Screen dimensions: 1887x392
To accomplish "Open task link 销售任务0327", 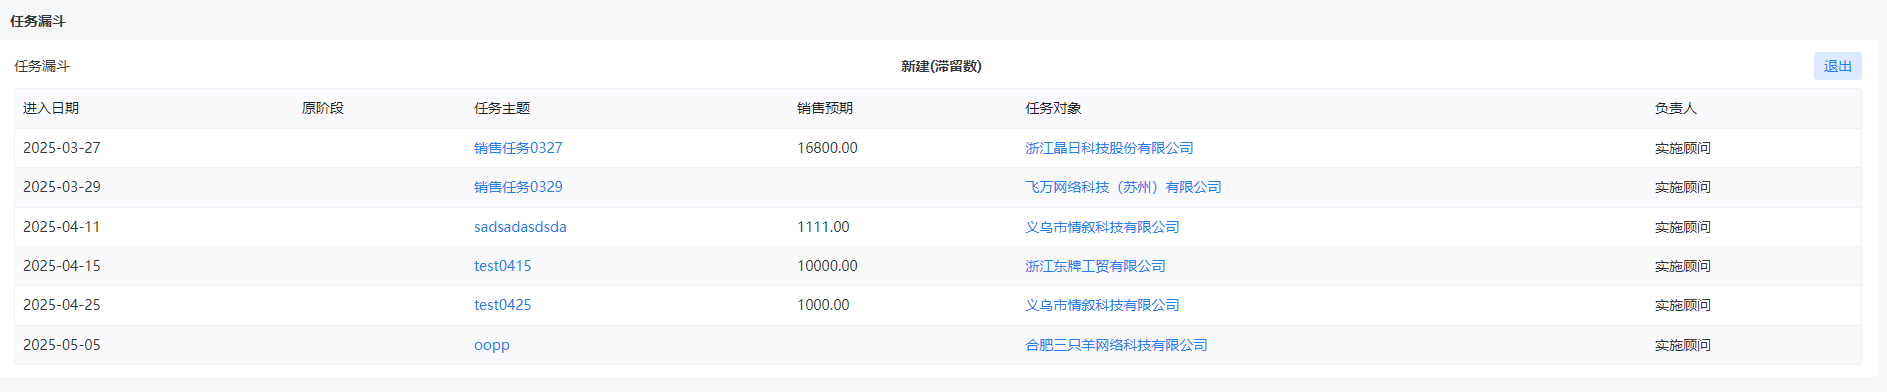I will coord(518,148).
